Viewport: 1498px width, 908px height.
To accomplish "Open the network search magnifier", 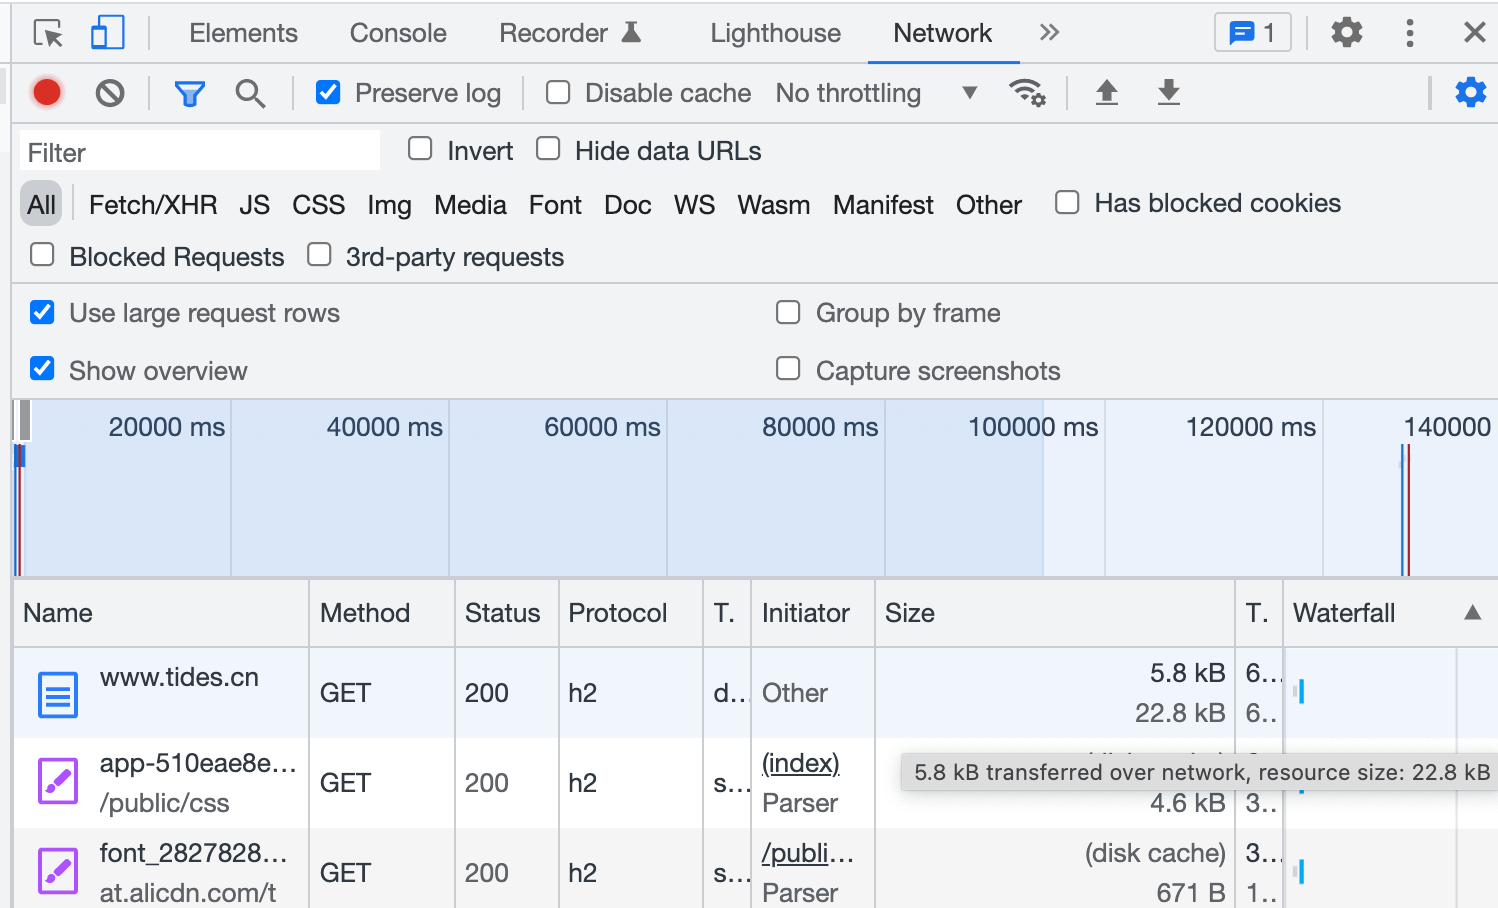I will coord(250,93).
